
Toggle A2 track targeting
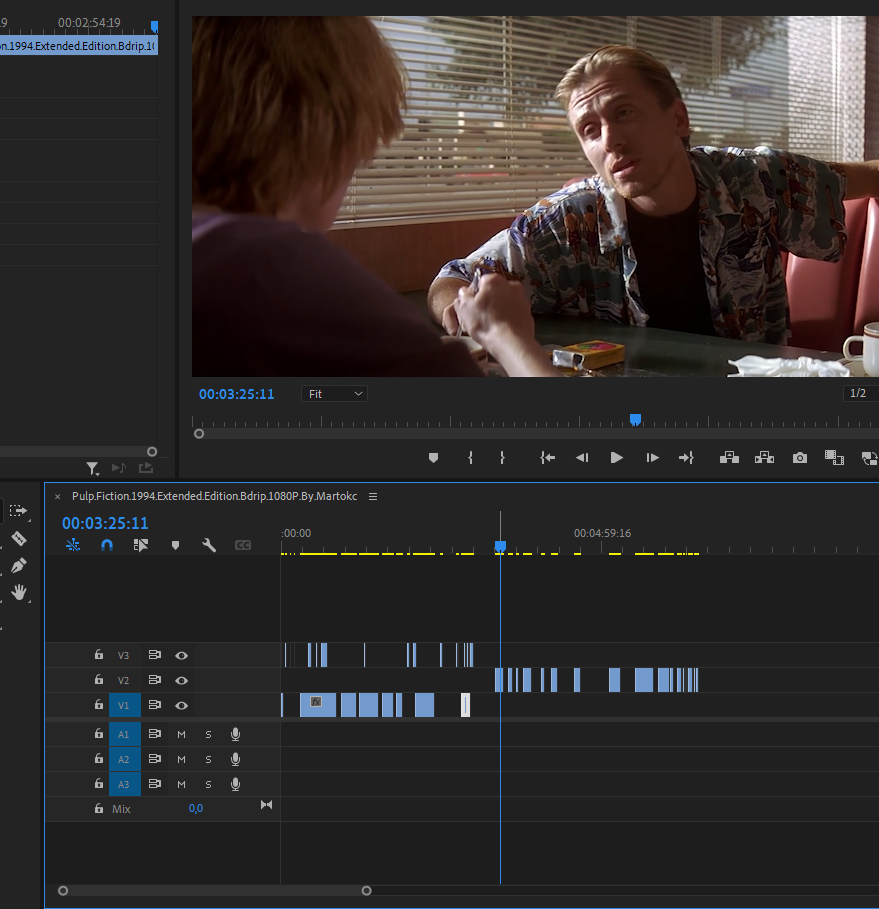[x=125, y=759]
